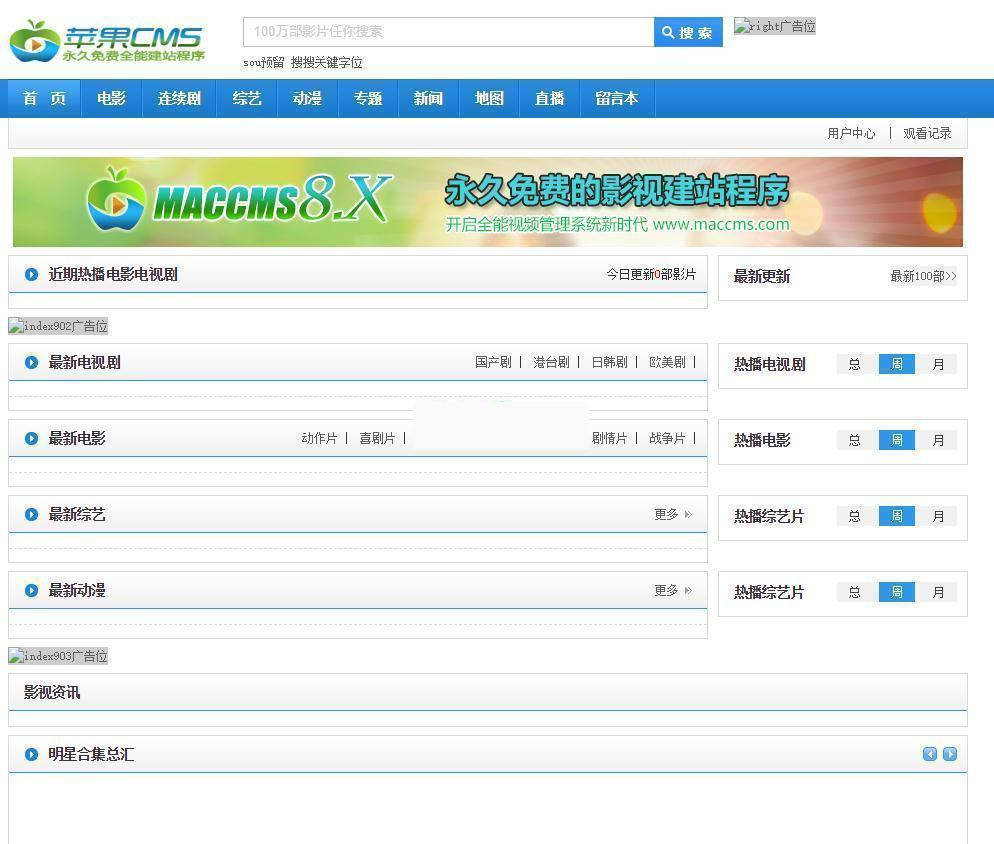Screen dimensions: 994x844
Task: Expand 更多 in 最新综艺 section
Action: [x=673, y=514]
